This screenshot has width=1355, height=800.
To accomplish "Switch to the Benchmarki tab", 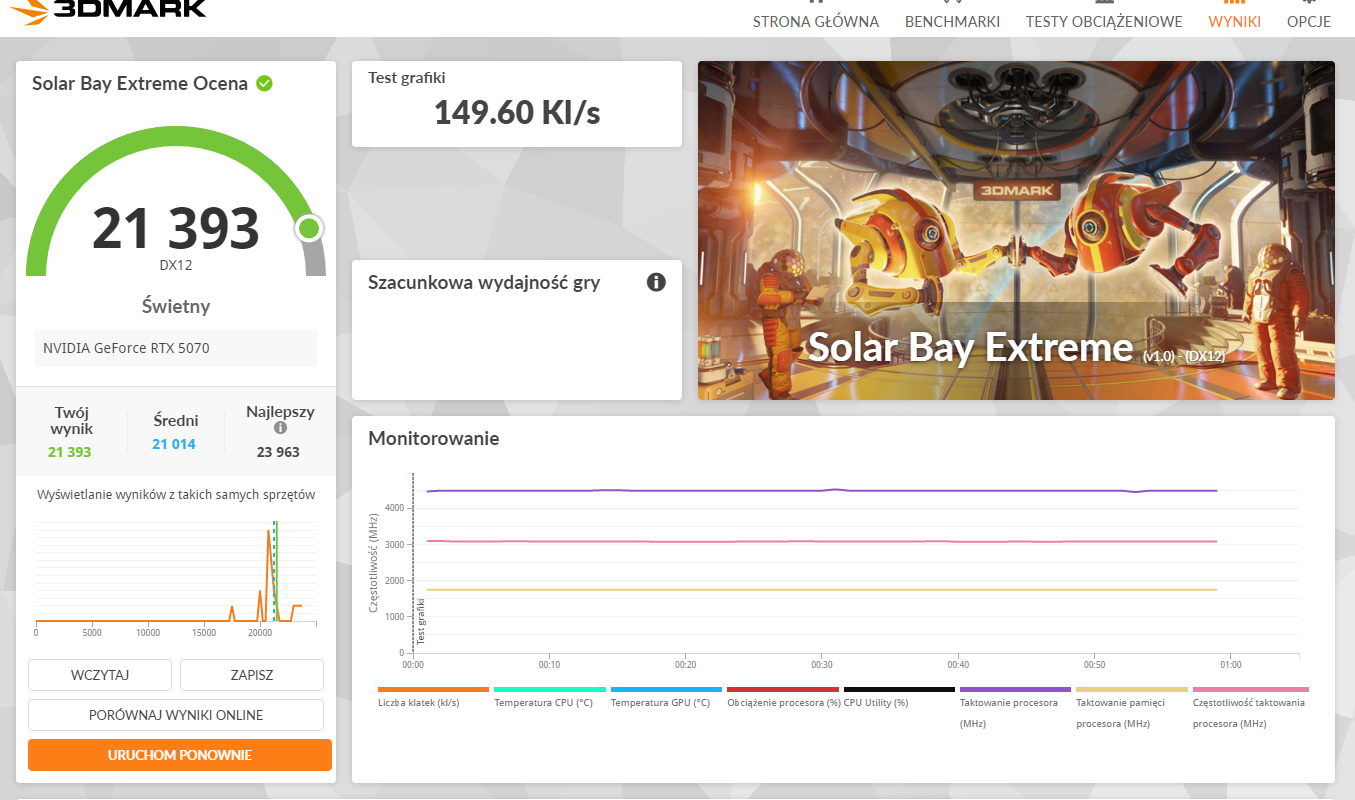I will [x=952, y=22].
